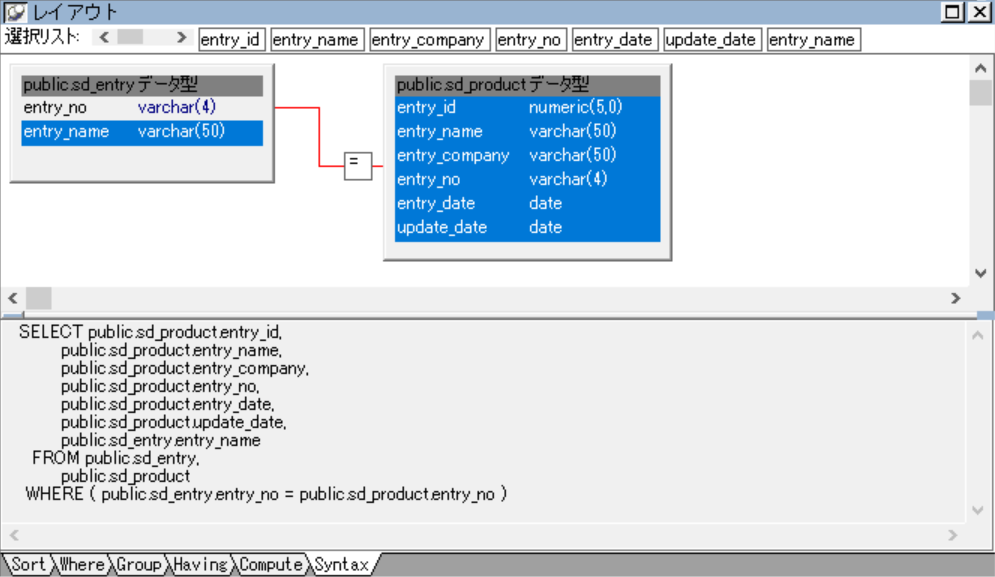Open the Compute tab

click(x=270, y=565)
